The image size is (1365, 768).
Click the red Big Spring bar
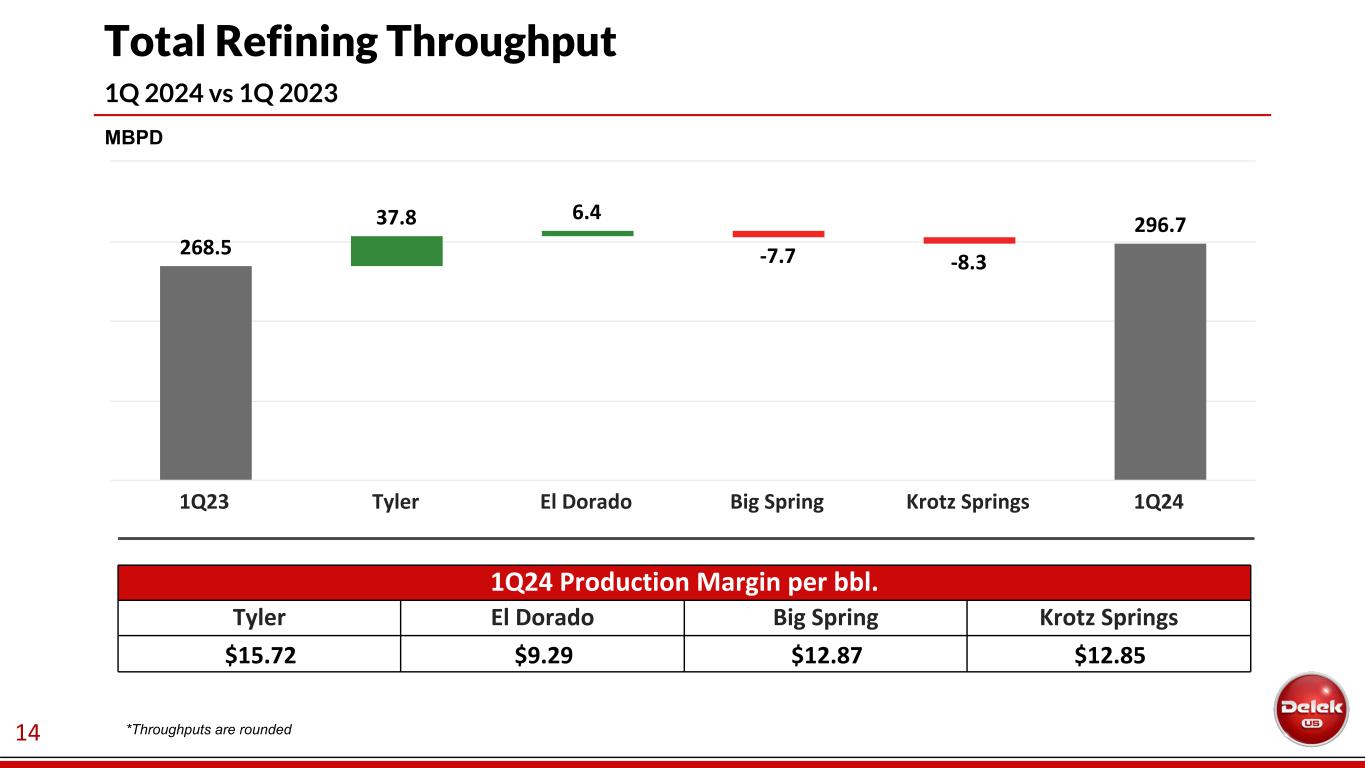(x=778, y=234)
